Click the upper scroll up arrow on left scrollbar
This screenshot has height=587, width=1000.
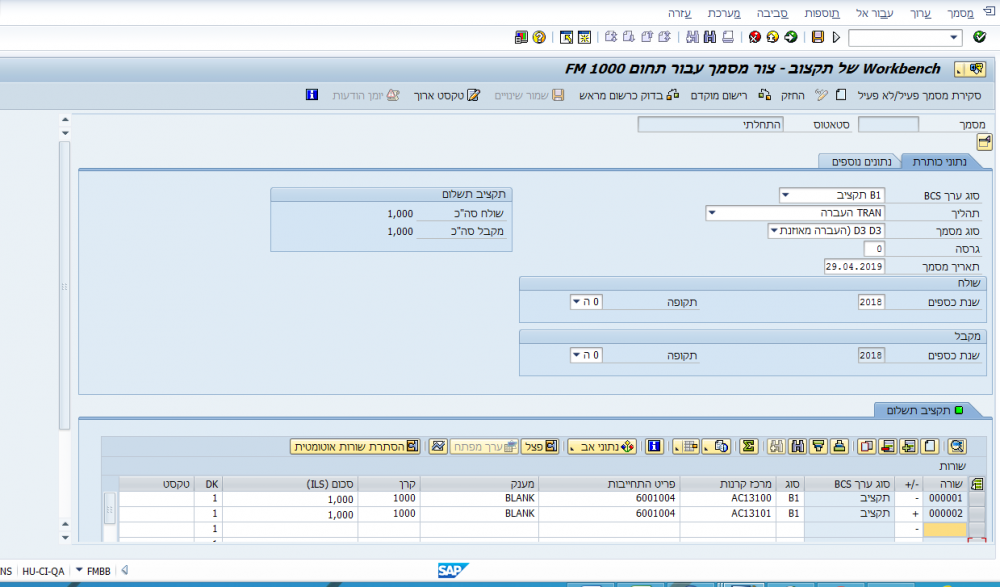pos(64,119)
